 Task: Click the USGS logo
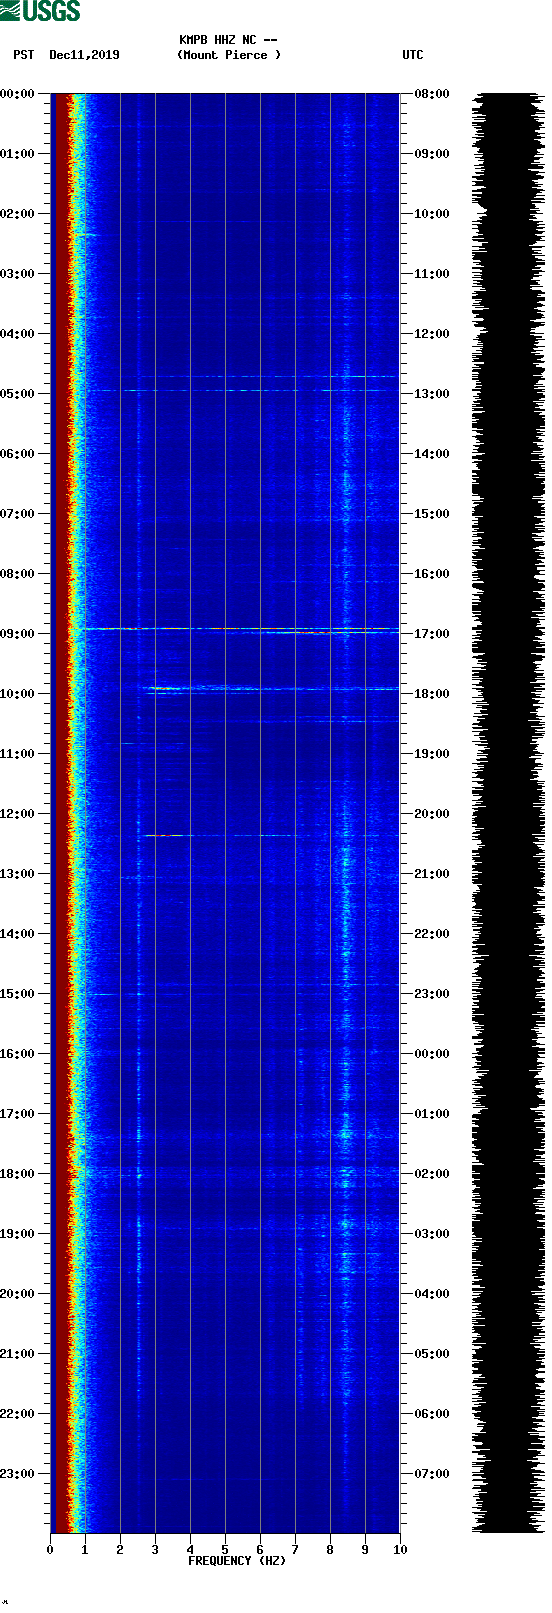click(41, 11)
